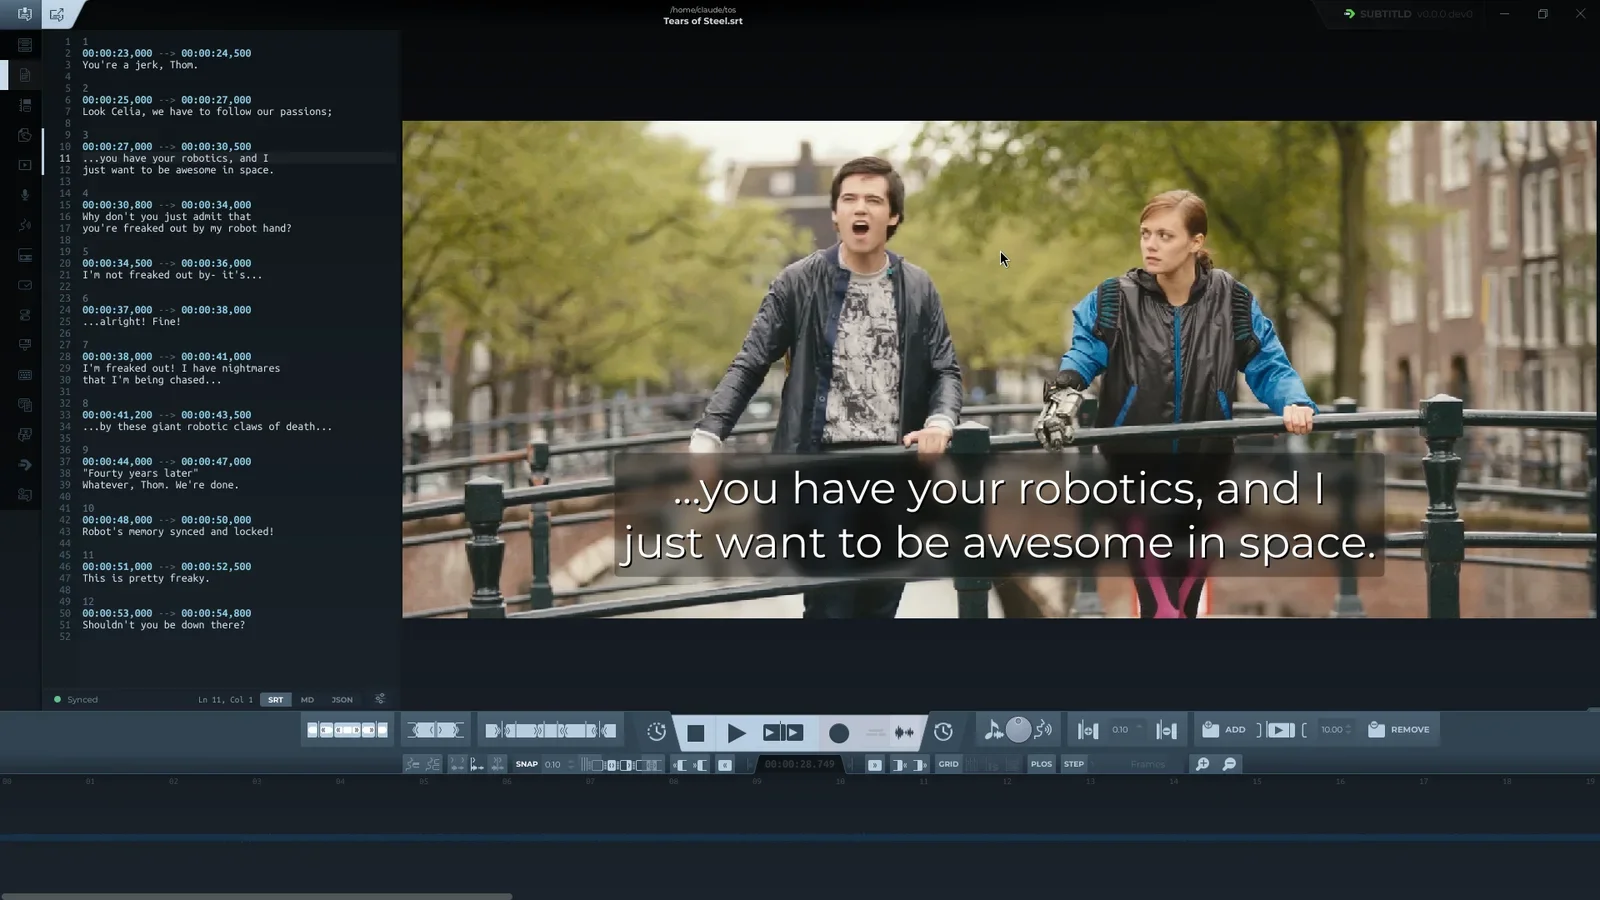The width and height of the screenshot is (1600, 900).
Task: Toggle the GRID option
Action: point(948,764)
